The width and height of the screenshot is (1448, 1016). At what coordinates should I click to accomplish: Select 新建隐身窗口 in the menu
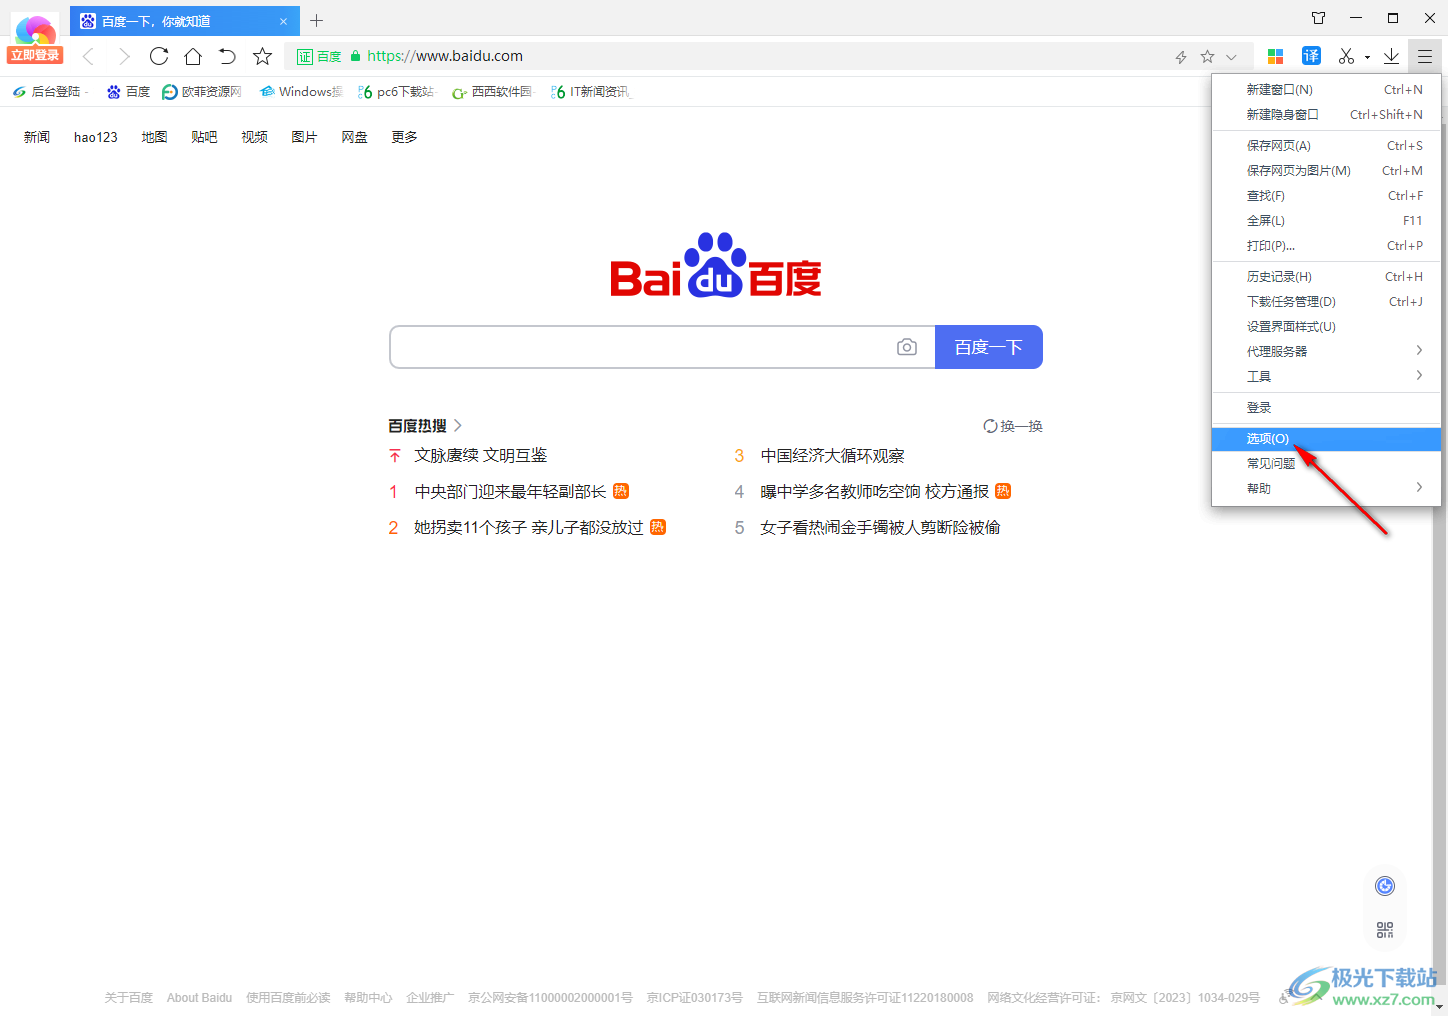coord(1326,114)
